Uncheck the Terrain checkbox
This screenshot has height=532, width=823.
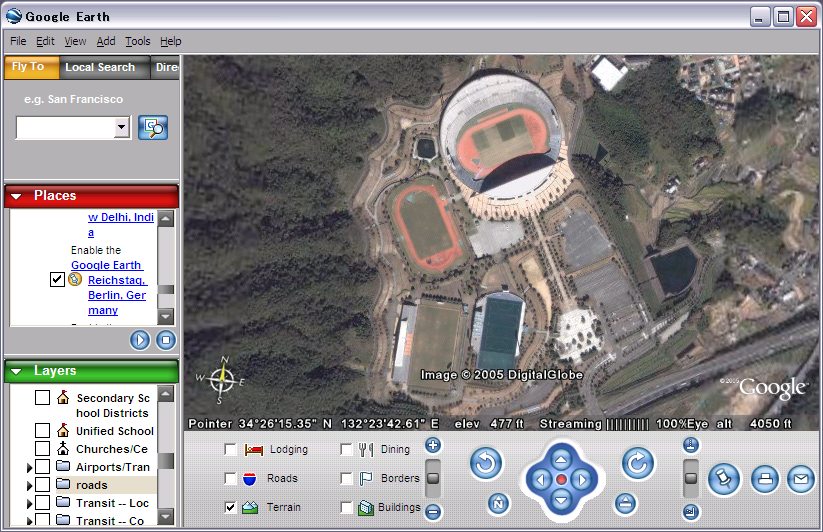click(x=231, y=507)
